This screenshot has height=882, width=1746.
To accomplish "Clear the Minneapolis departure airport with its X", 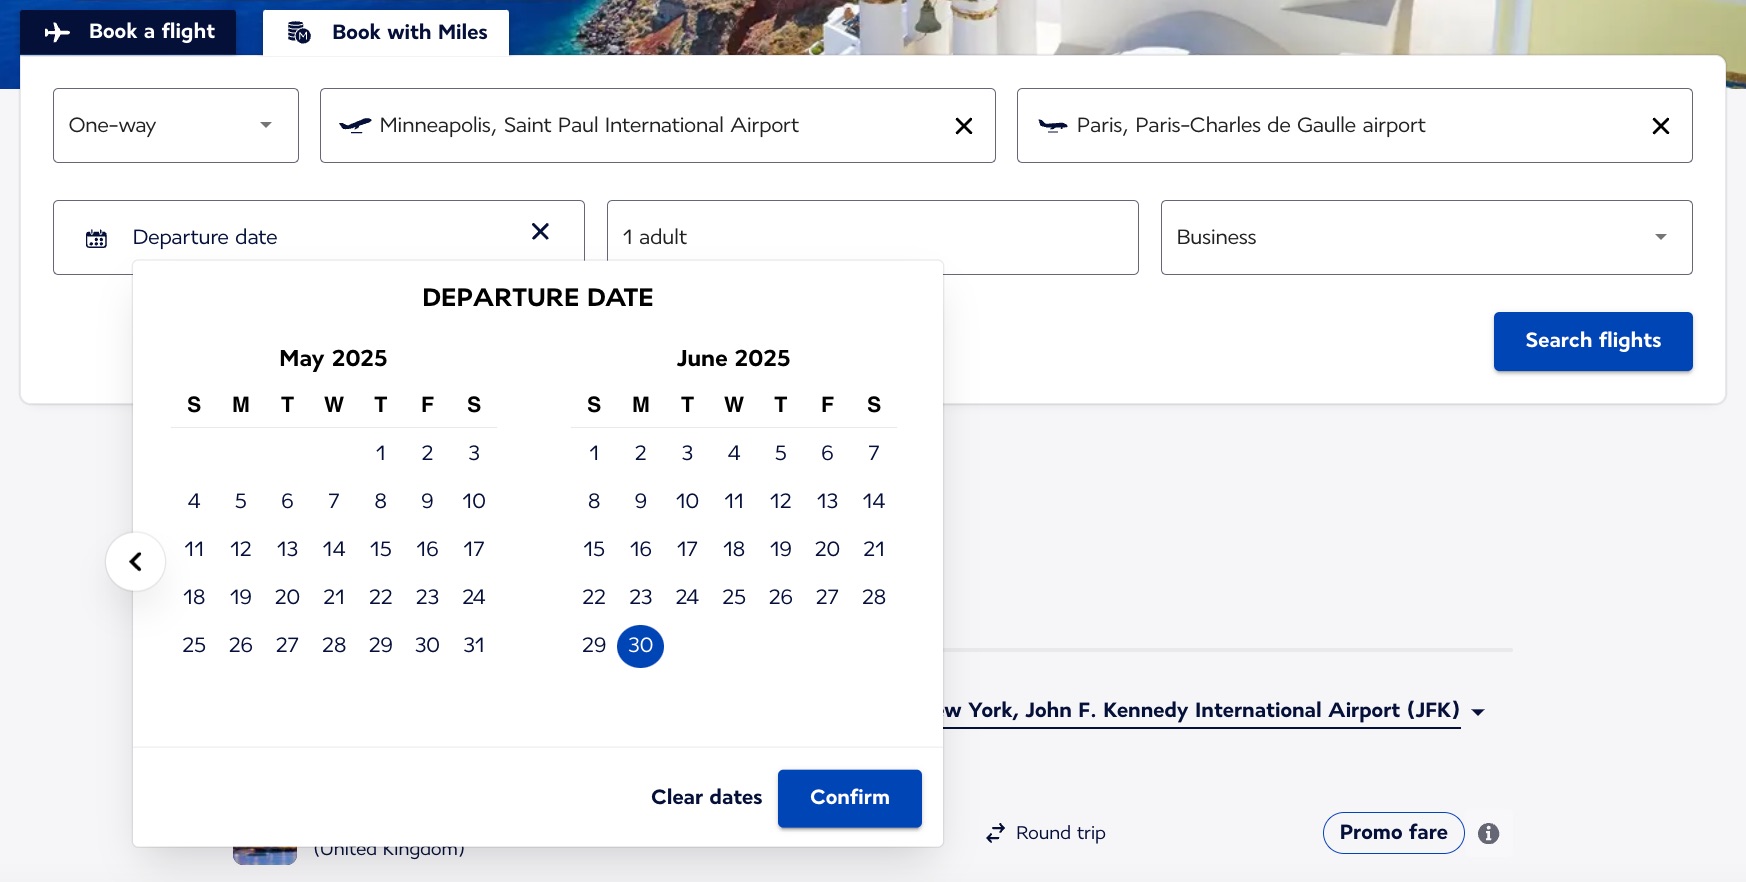I will 963,125.
